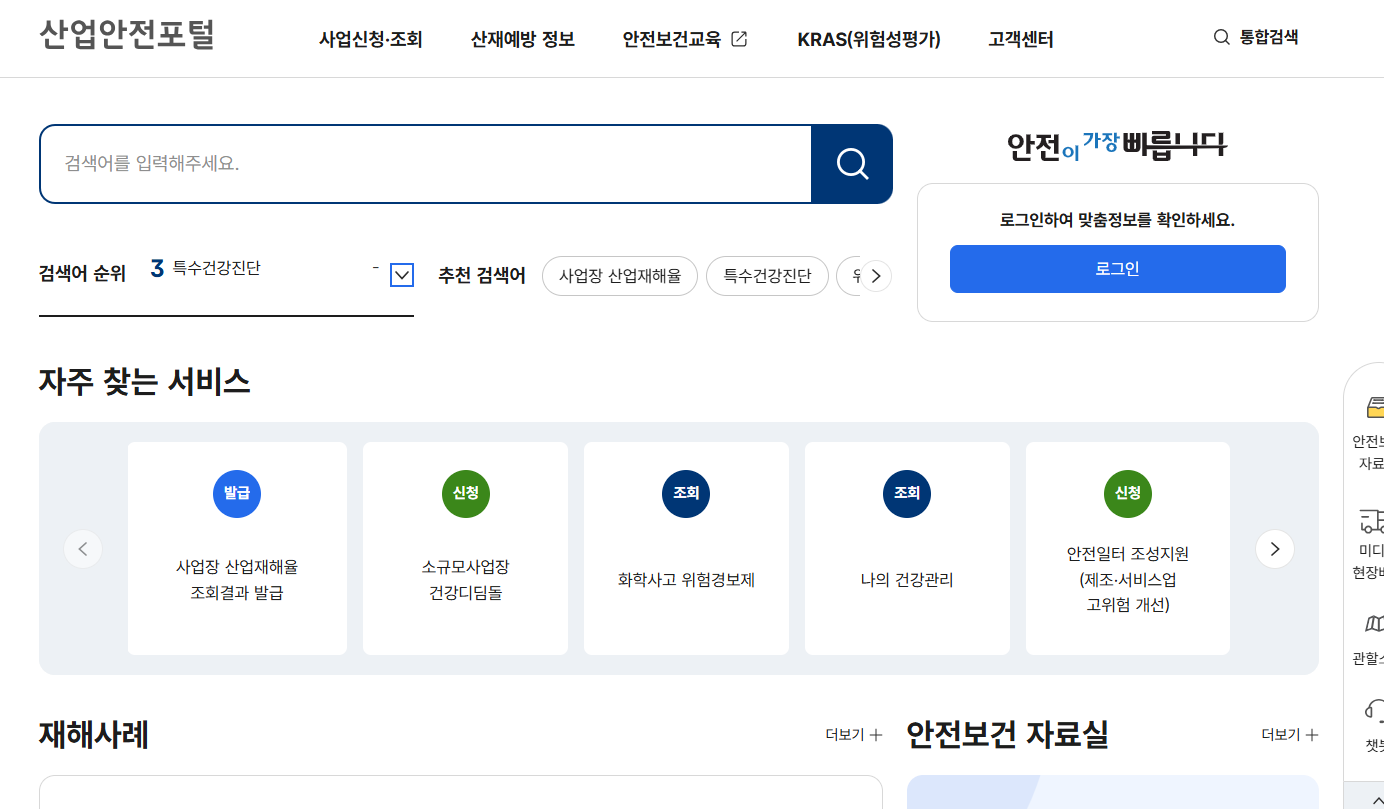Viewport: 1384px width, 809px height.
Task: Open the 산재예방 정보 menu
Action: point(523,40)
